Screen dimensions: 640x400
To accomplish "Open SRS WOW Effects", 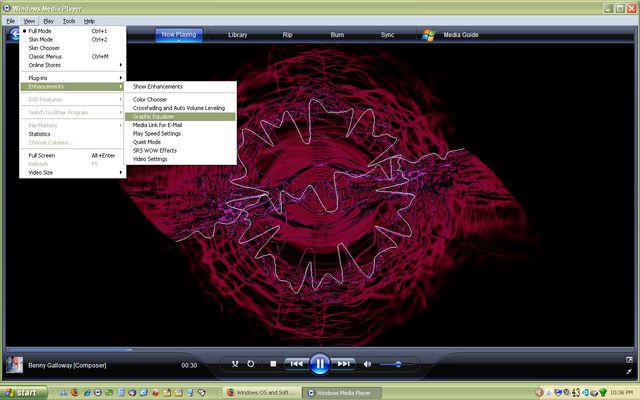I will tap(180, 151).
